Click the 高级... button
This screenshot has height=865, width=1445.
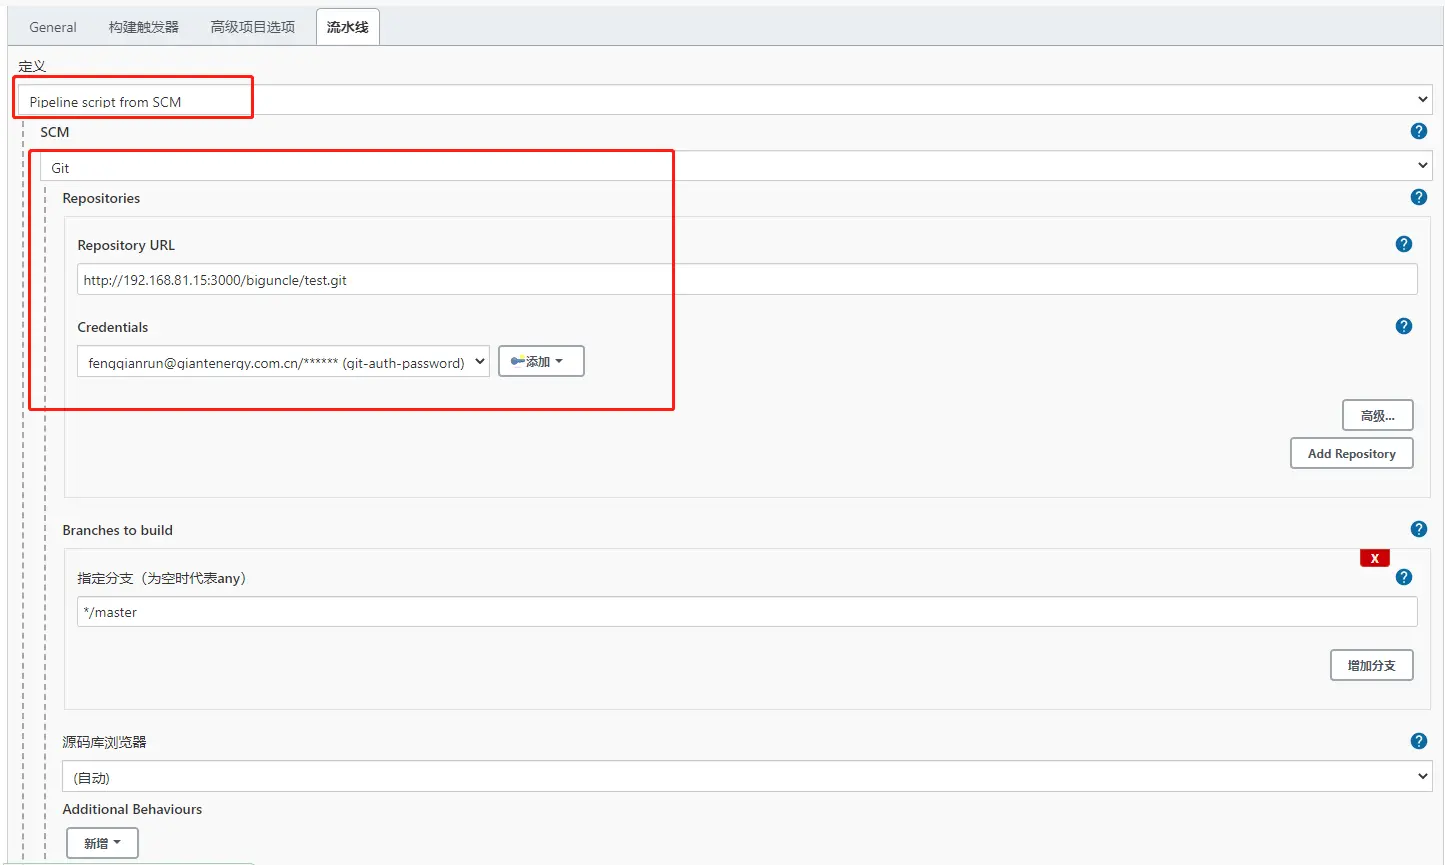(1377, 415)
